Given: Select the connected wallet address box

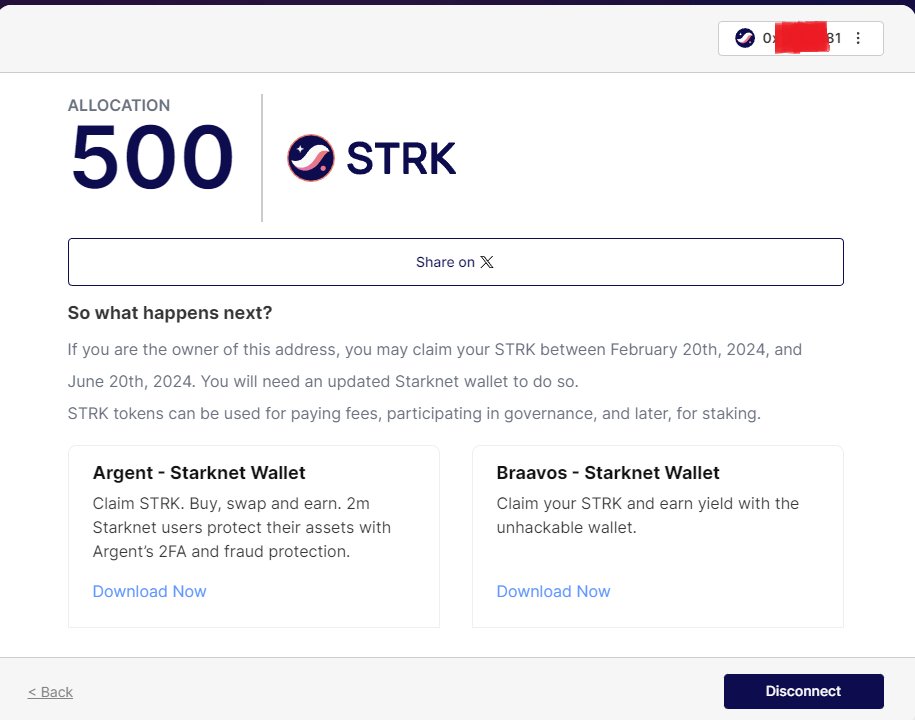Looking at the screenshot, I should pos(801,39).
